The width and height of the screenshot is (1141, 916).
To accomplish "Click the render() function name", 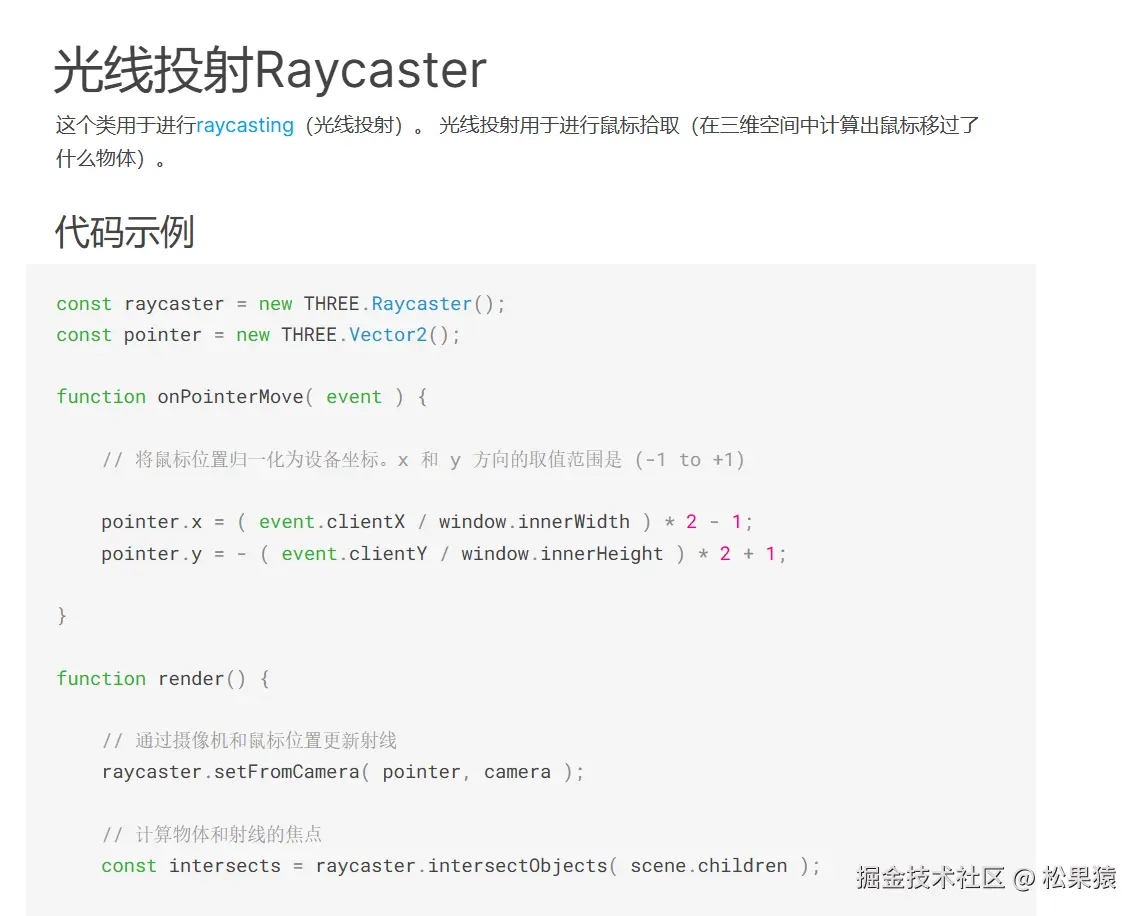I will coord(202,679).
